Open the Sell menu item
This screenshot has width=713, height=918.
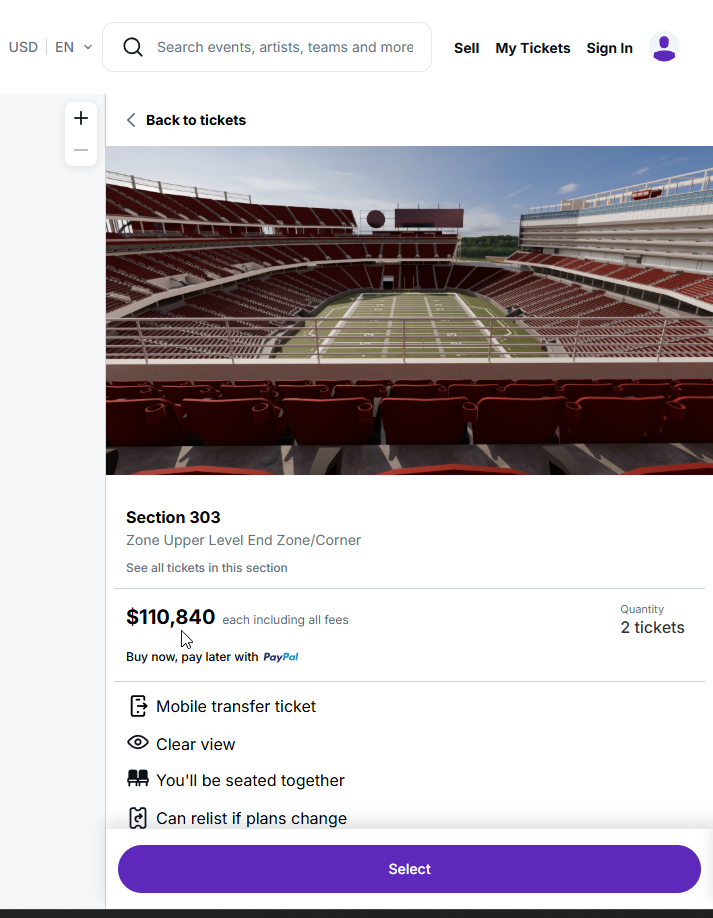click(466, 48)
